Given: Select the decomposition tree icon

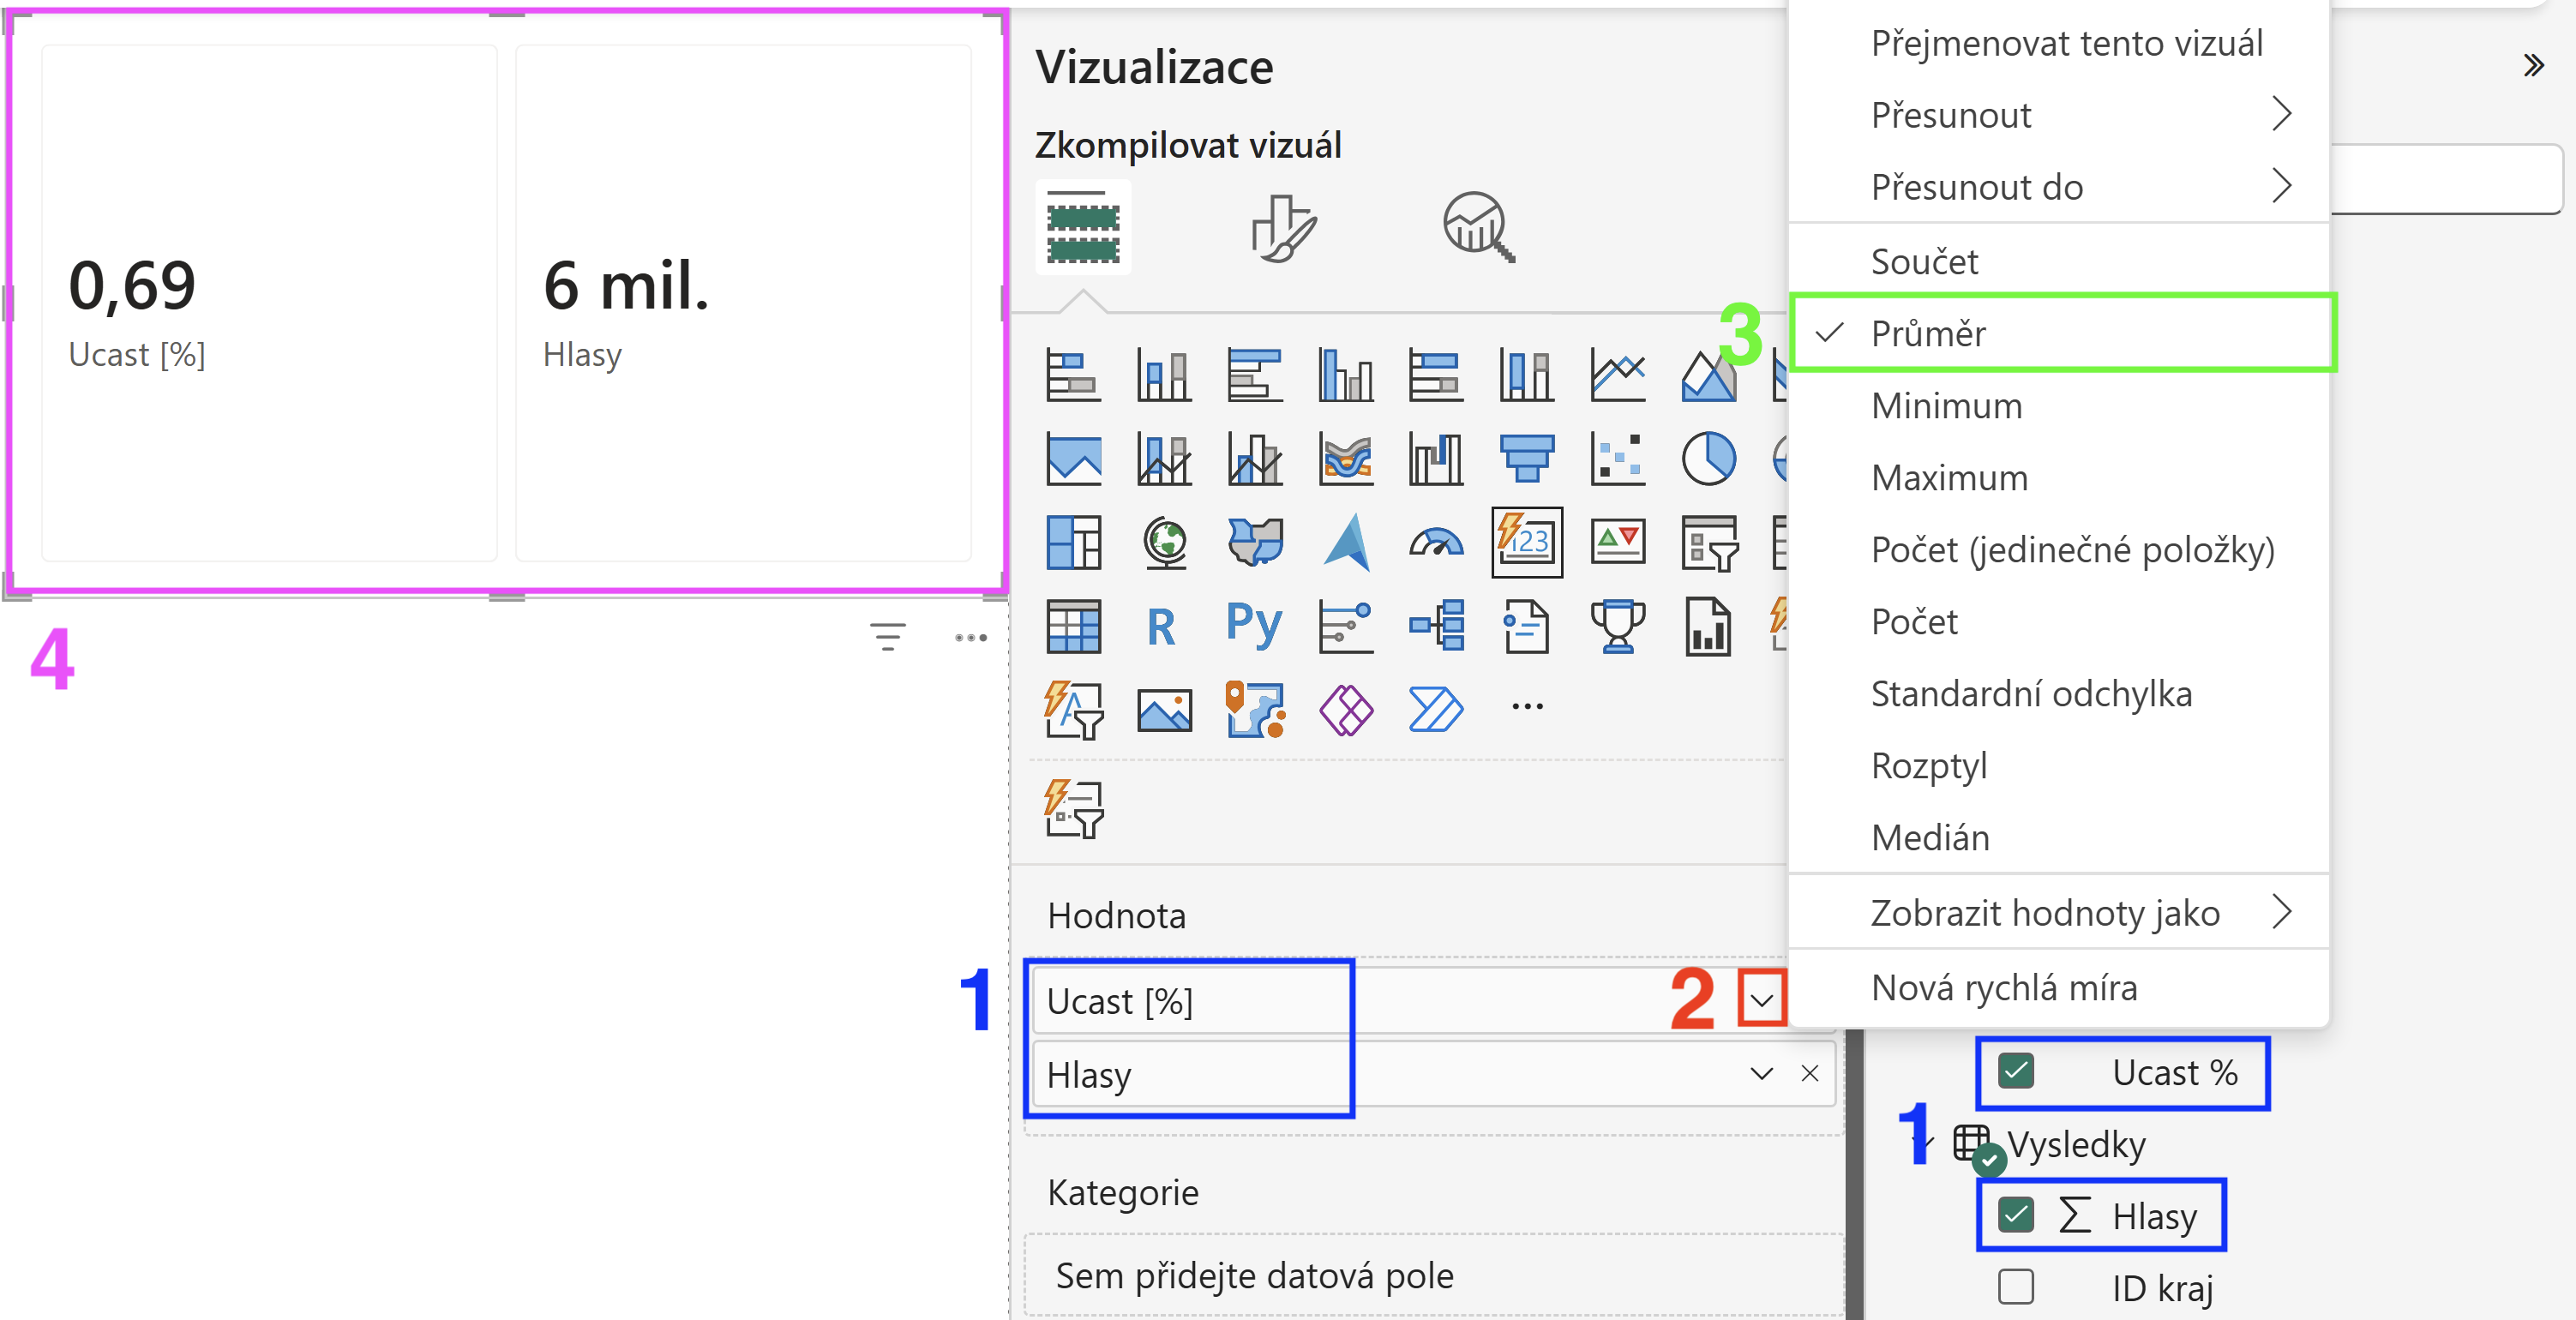Looking at the screenshot, I should (1437, 626).
